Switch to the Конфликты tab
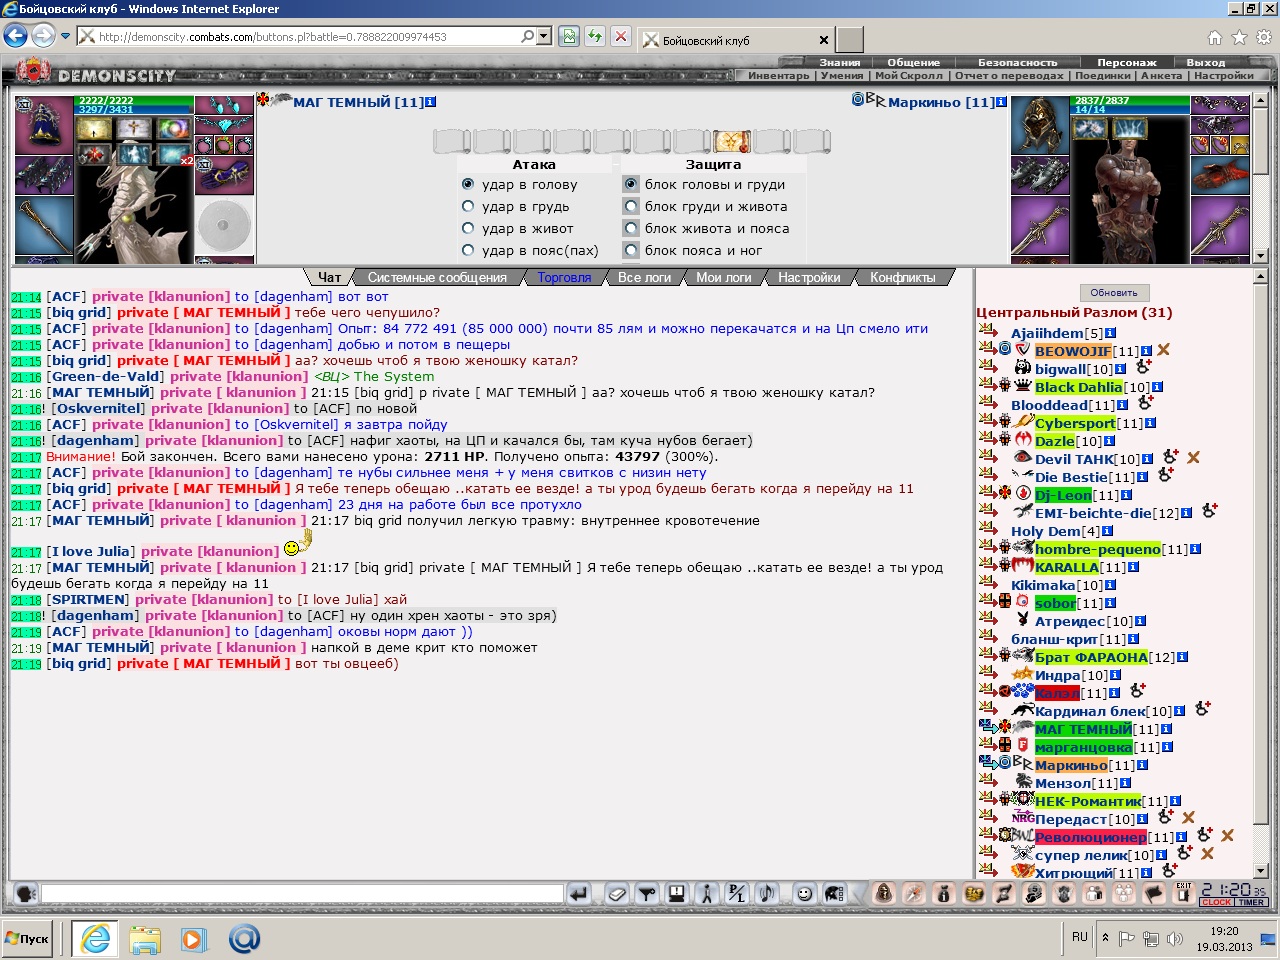Image resolution: width=1280 pixels, height=960 pixels. (902, 277)
